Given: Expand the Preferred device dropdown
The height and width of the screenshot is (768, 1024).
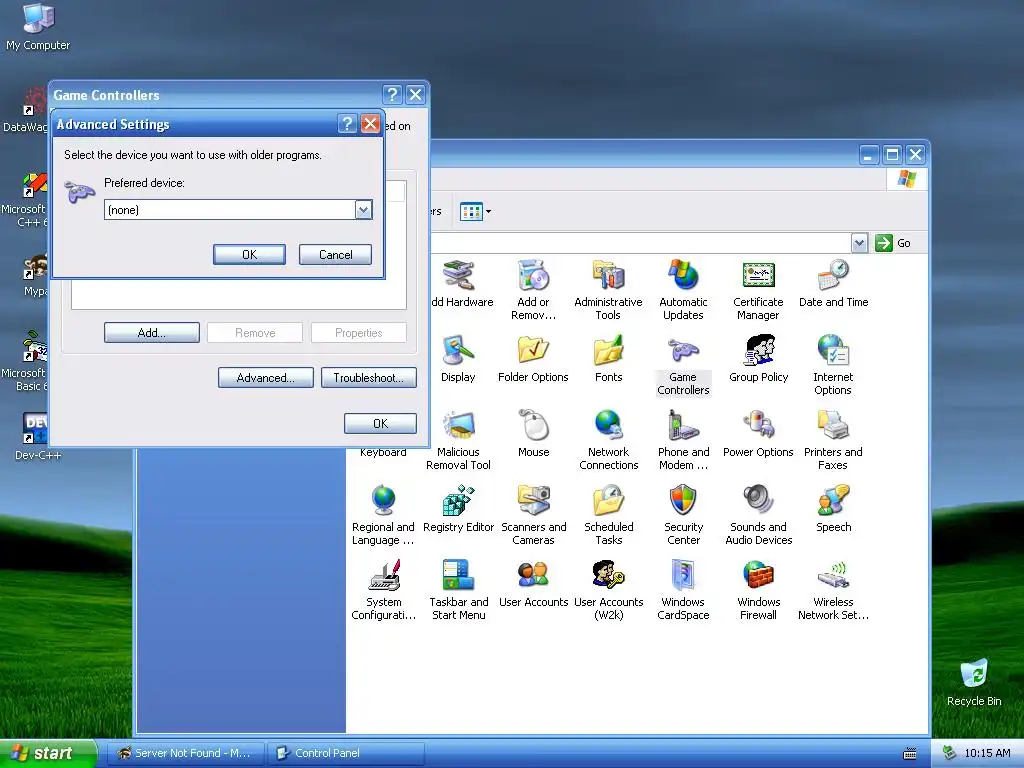Looking at the screenshot, I should [x=363, y=210].
